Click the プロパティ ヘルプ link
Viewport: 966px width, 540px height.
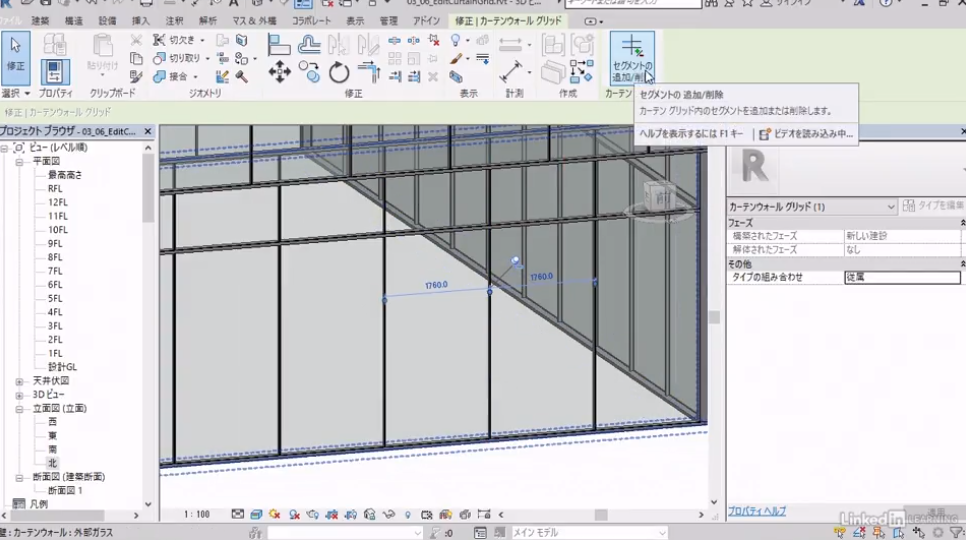pos(756,511)
